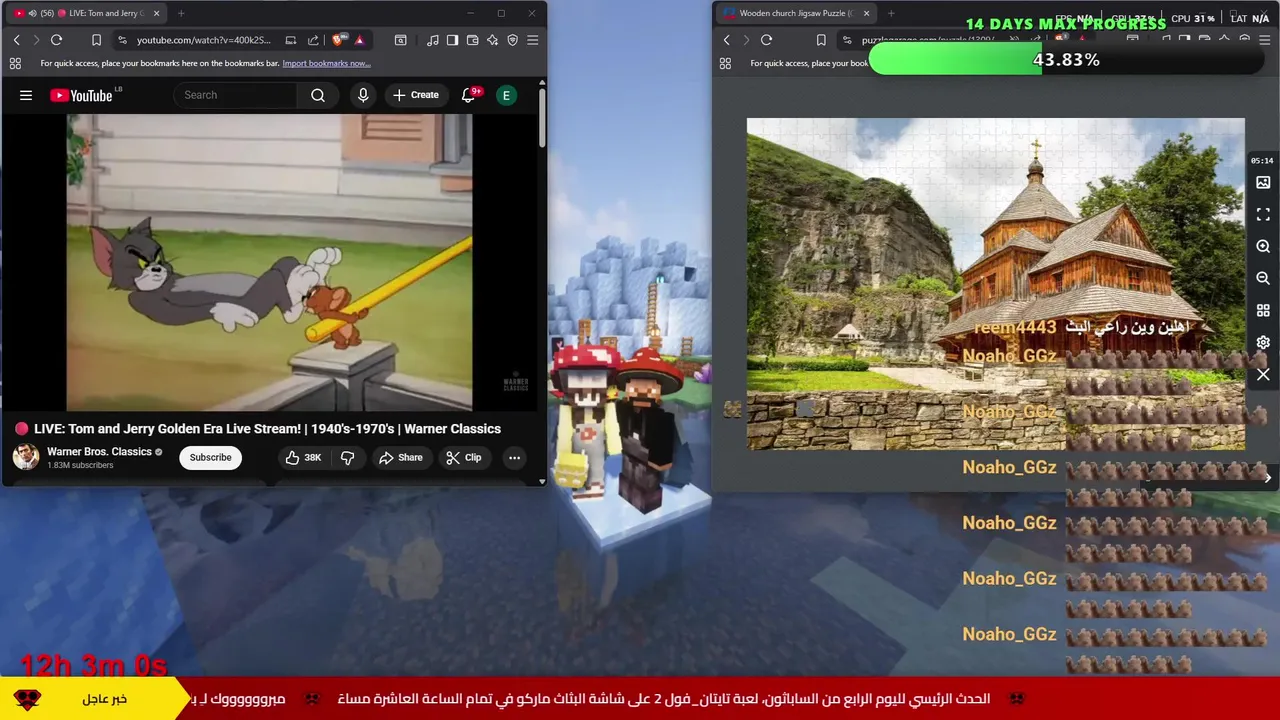Go to the YouTube home logo
Image resolution: width=1280 pixels, height=720 pixels.
tap(82, 95)
